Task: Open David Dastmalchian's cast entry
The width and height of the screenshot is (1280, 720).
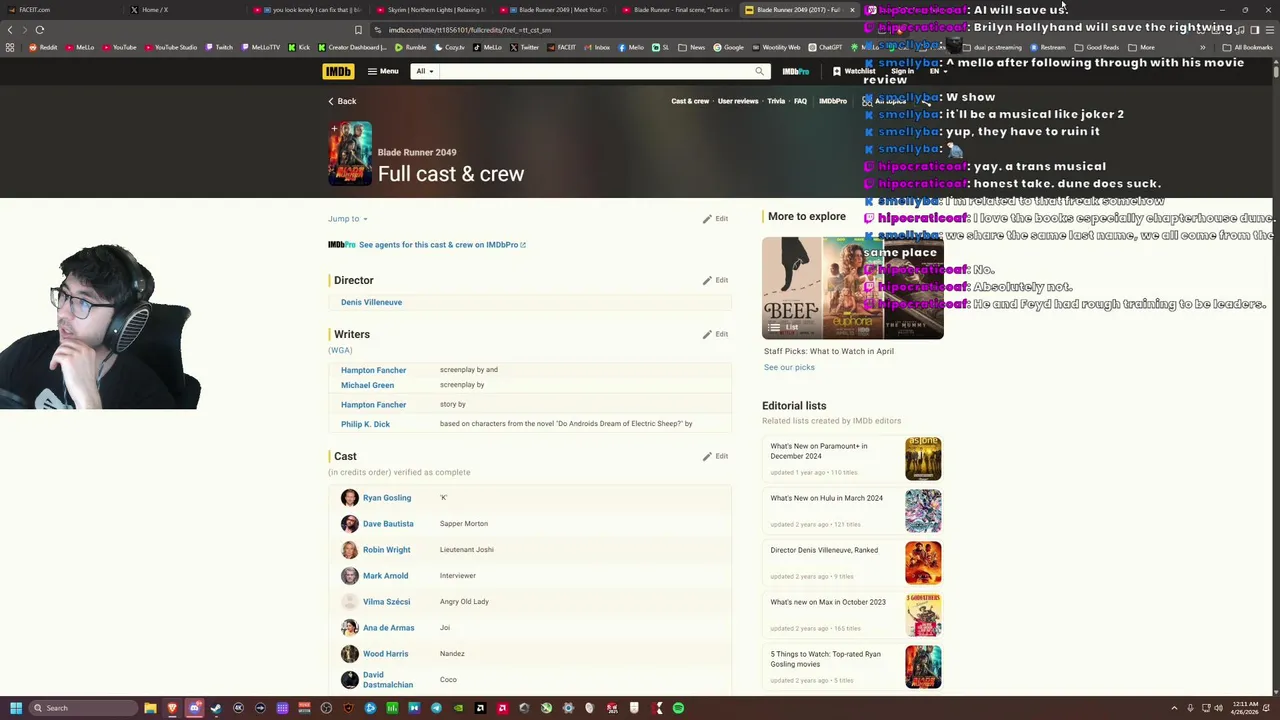Action: (387, 680)
